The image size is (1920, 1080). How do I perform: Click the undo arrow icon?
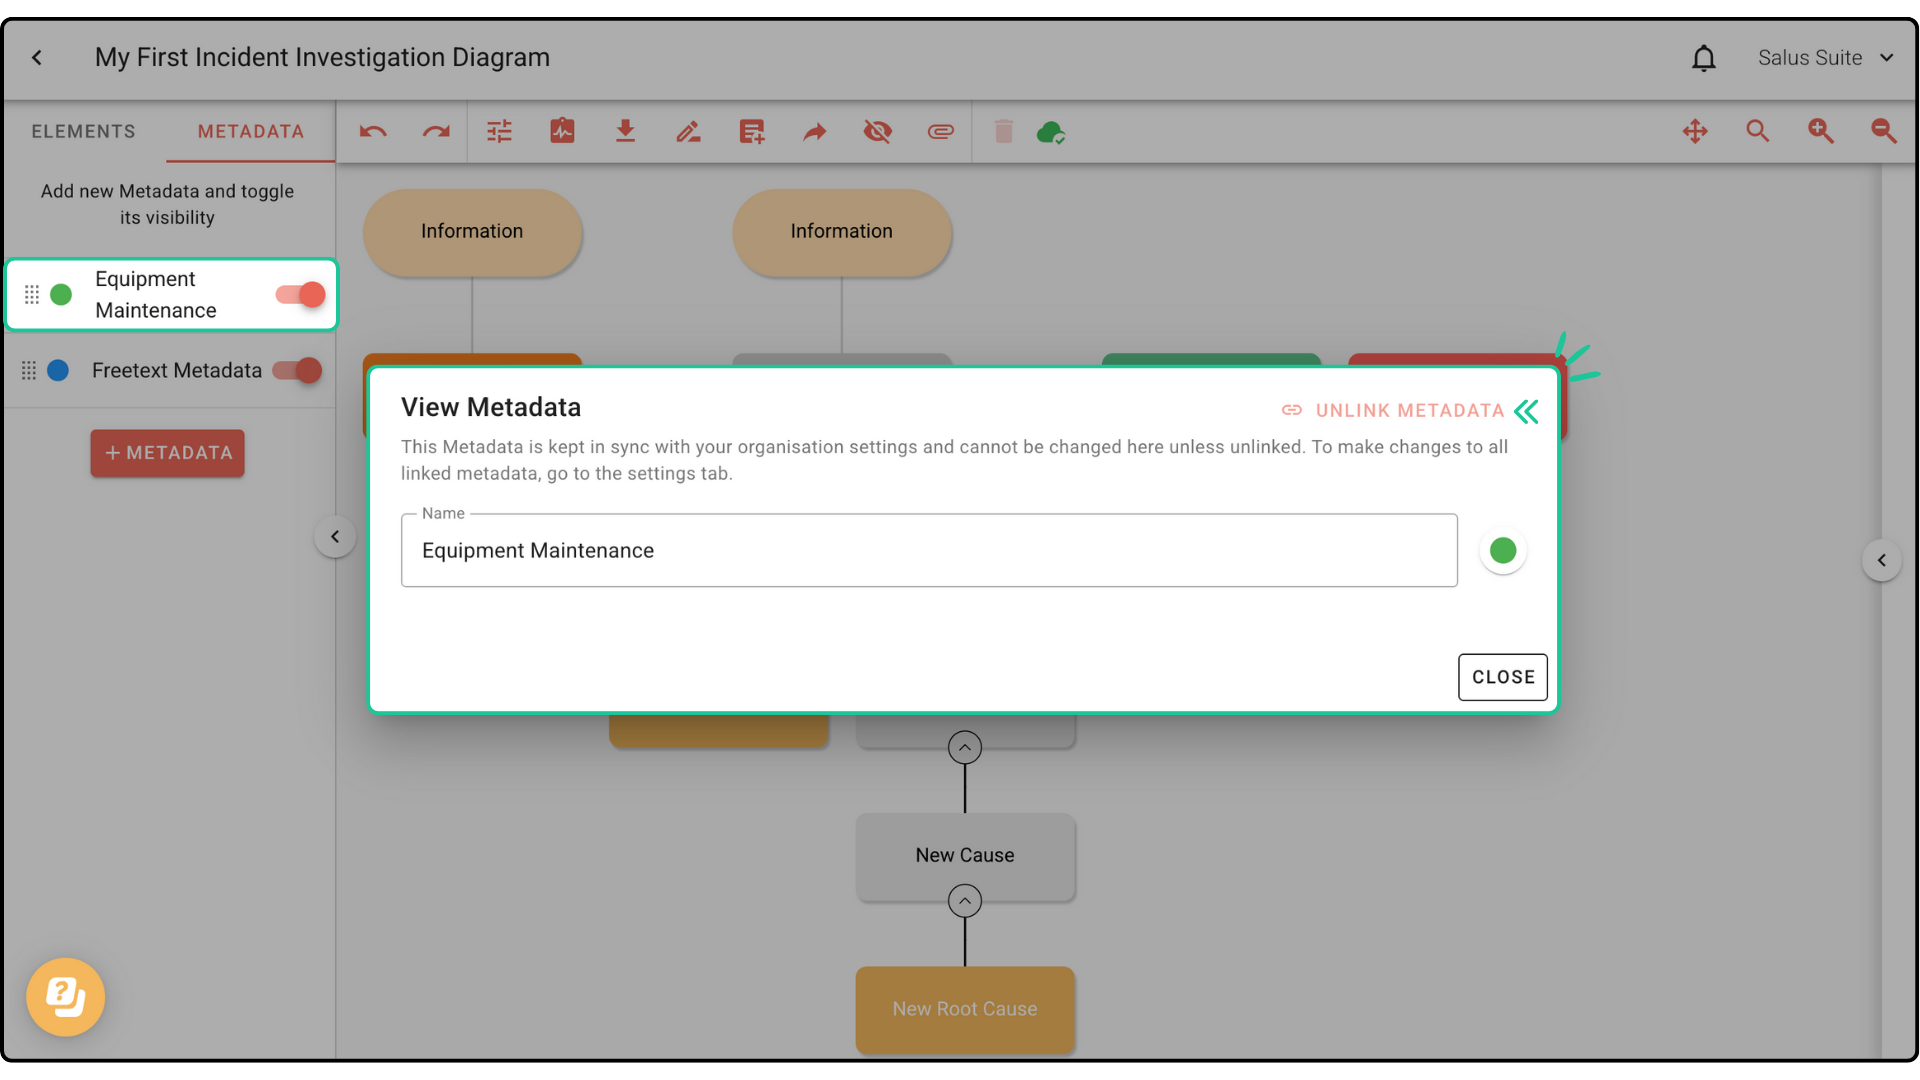(x=373, y=131)
